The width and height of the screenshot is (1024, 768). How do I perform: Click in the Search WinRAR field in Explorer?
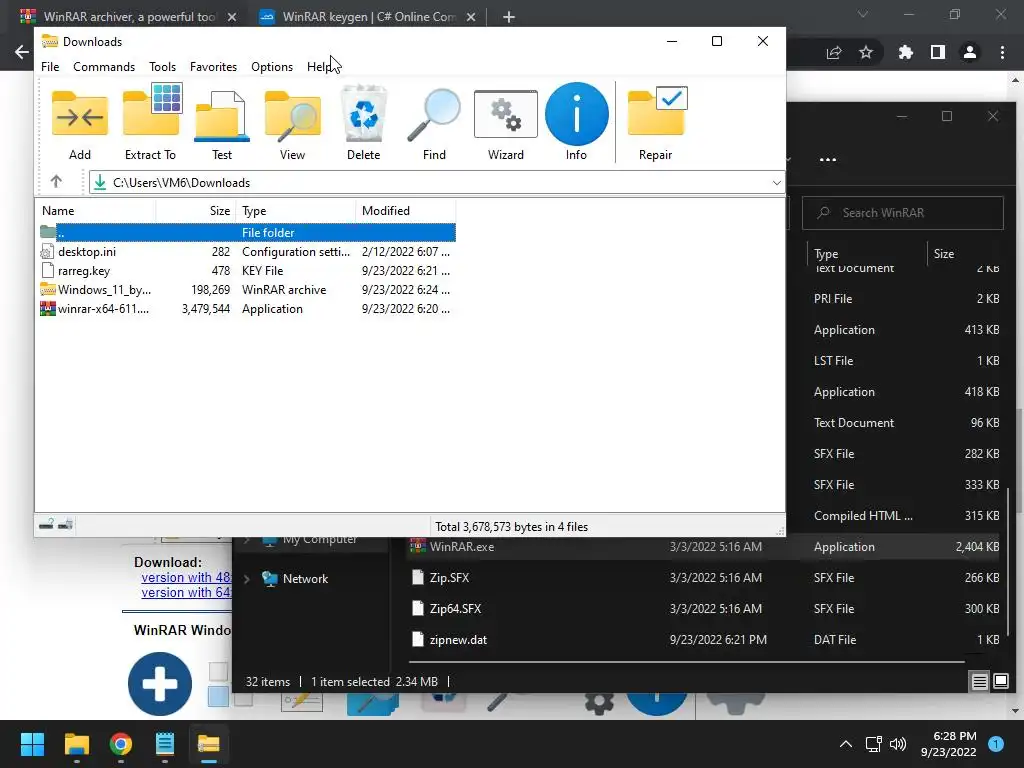tap(903, 213)
